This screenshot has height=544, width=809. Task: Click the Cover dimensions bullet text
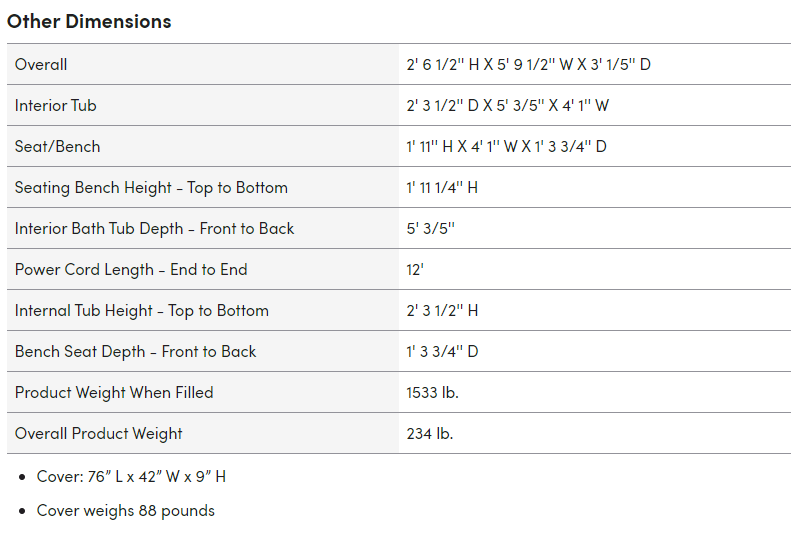[131, 477]
